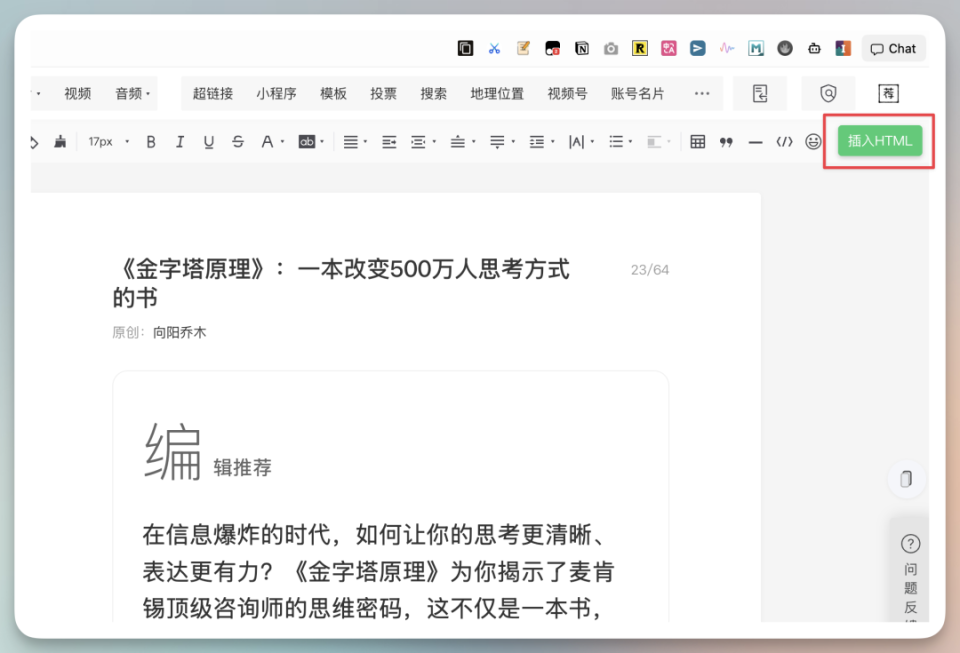This screenshot has width=960, height=653.
Task: Click the black clipboard extension icon
Action: 465,48
